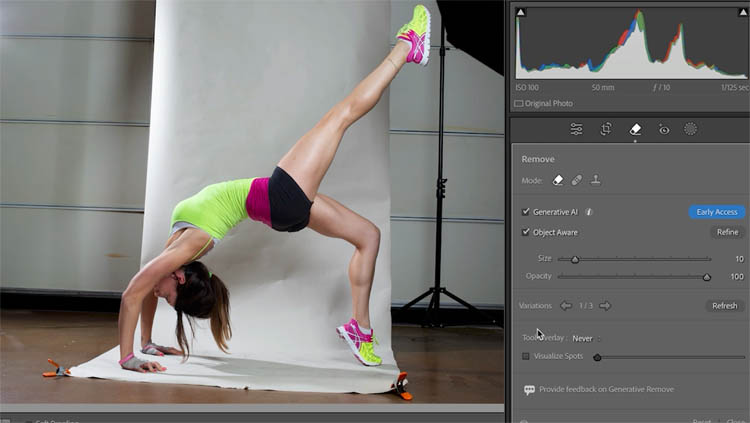Select the Remove eraser tool in tool strip
The image size is (750, 423).
coord(635,129)
